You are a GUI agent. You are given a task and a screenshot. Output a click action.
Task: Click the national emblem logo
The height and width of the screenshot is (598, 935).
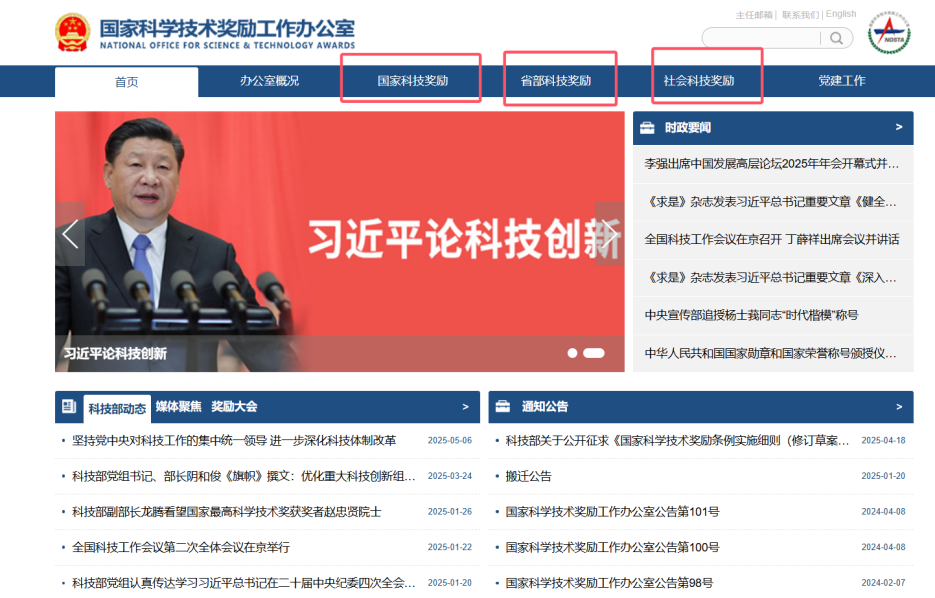tap(72, 32)
